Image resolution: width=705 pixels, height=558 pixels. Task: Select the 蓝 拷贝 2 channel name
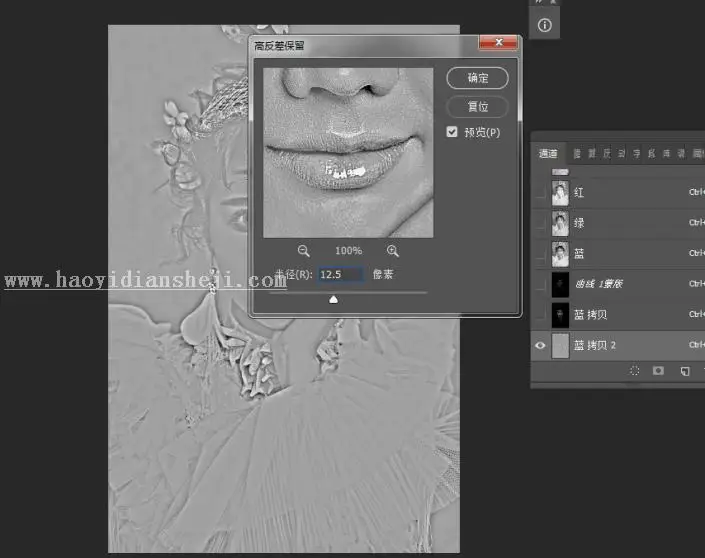click(595, 345)
